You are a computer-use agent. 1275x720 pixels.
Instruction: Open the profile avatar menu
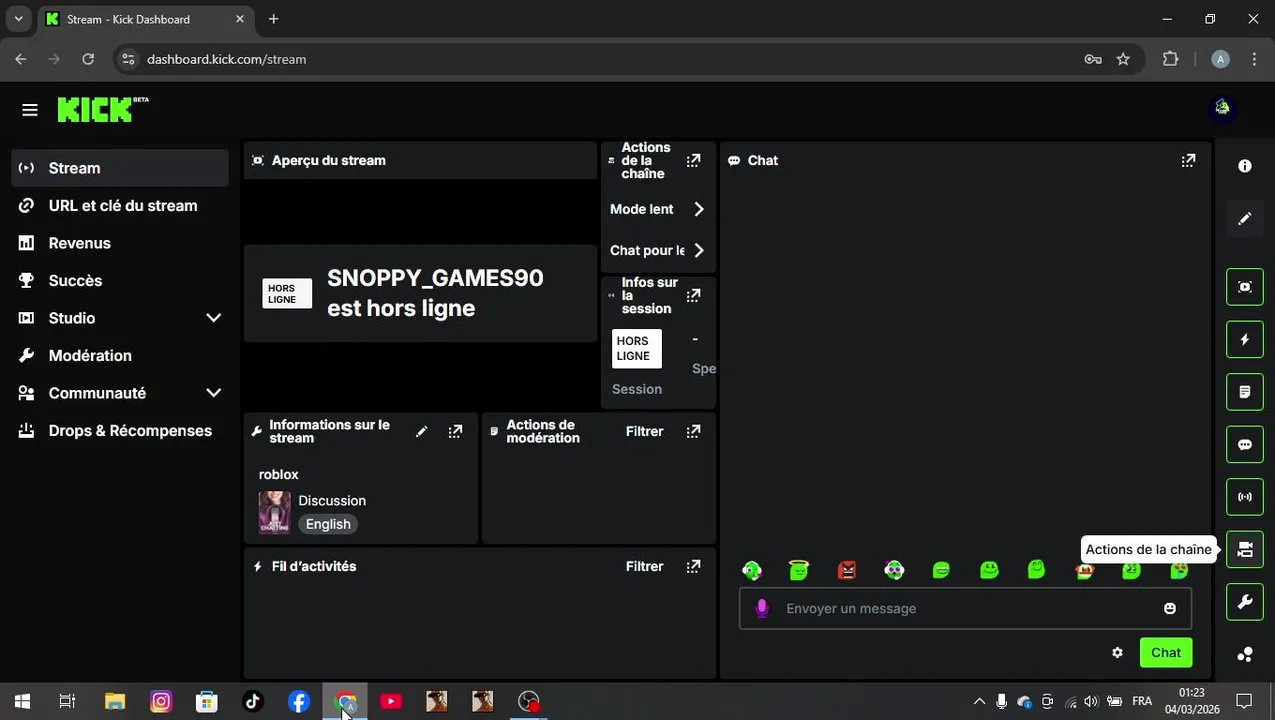coord(1222,107)
